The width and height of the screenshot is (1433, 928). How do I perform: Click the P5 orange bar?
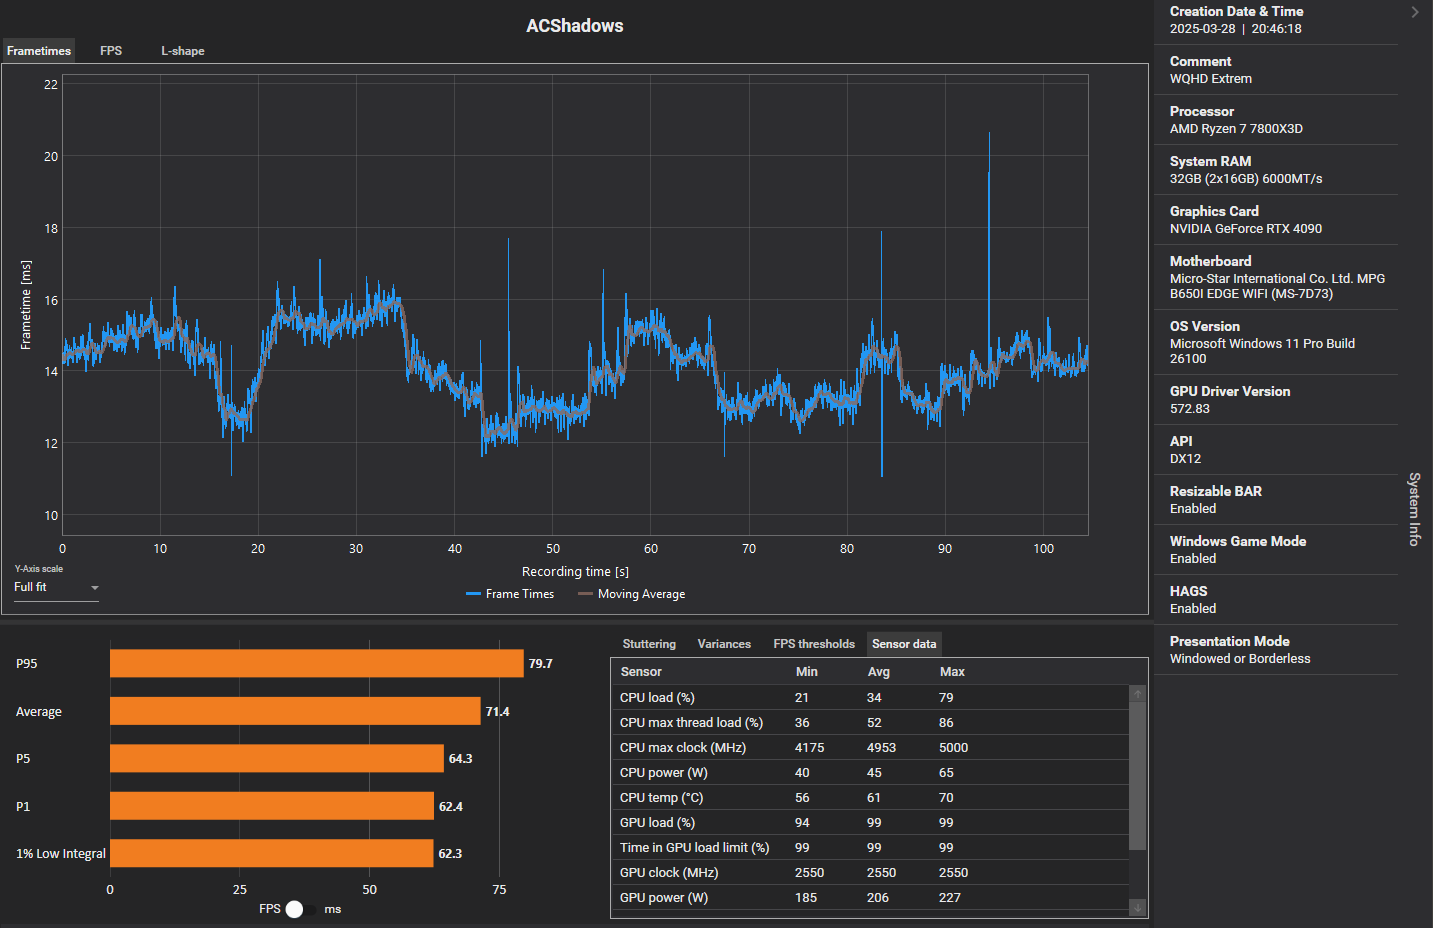[277, 758]
